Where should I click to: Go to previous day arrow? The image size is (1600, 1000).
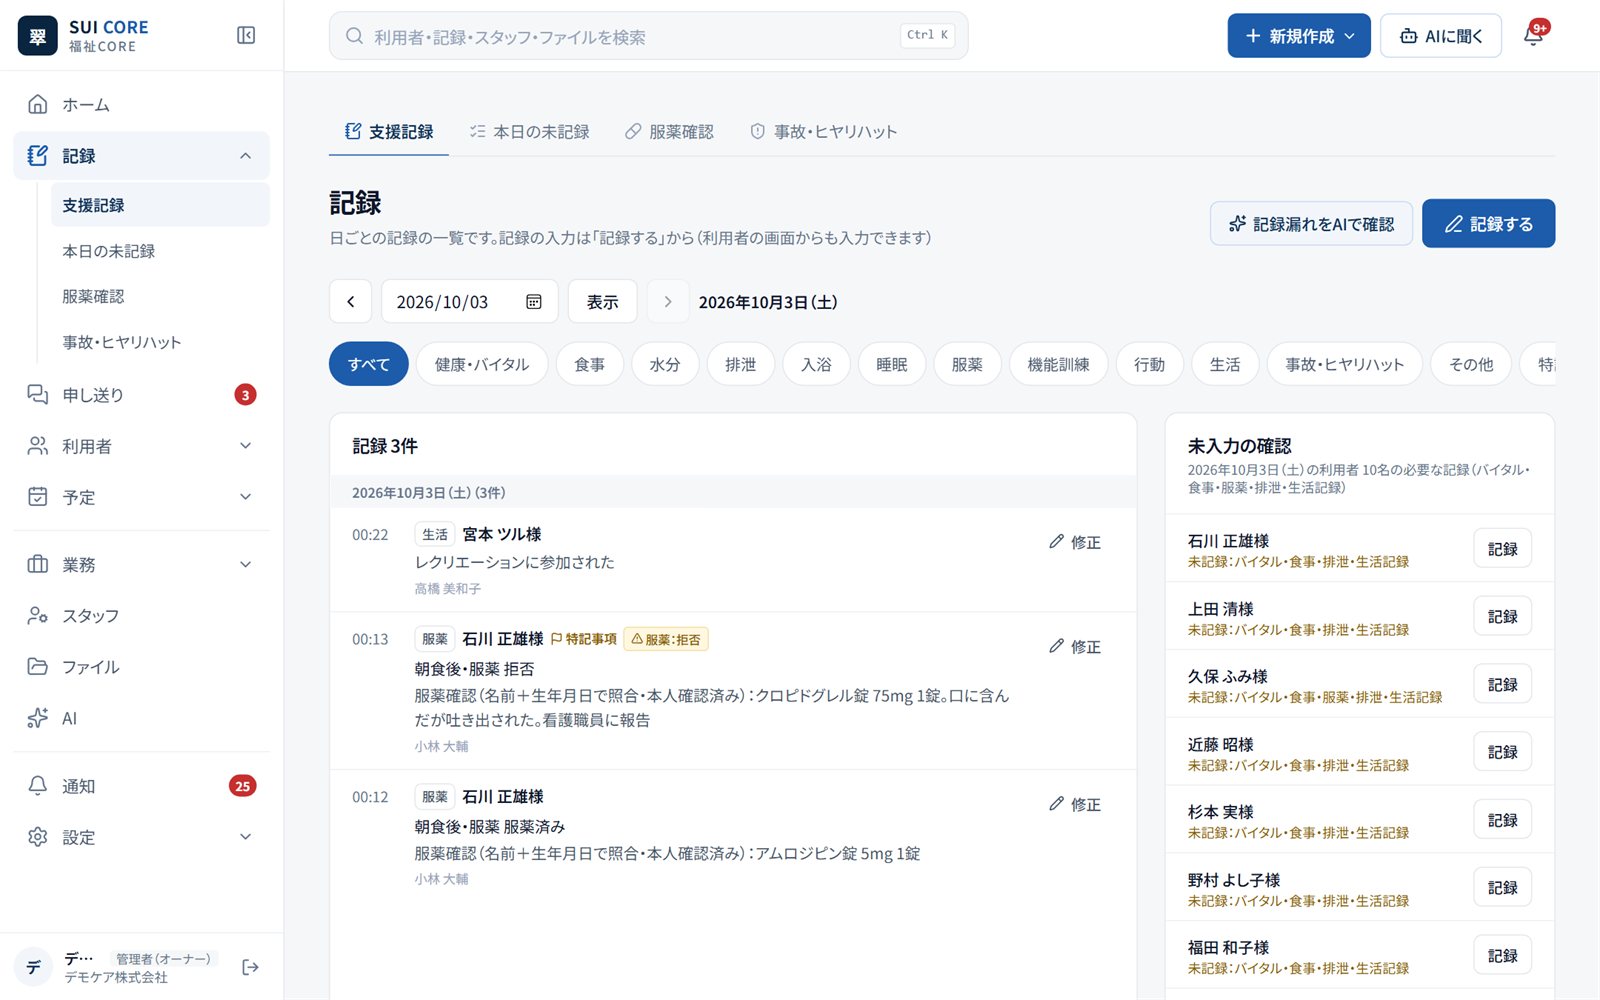[351, 302]
